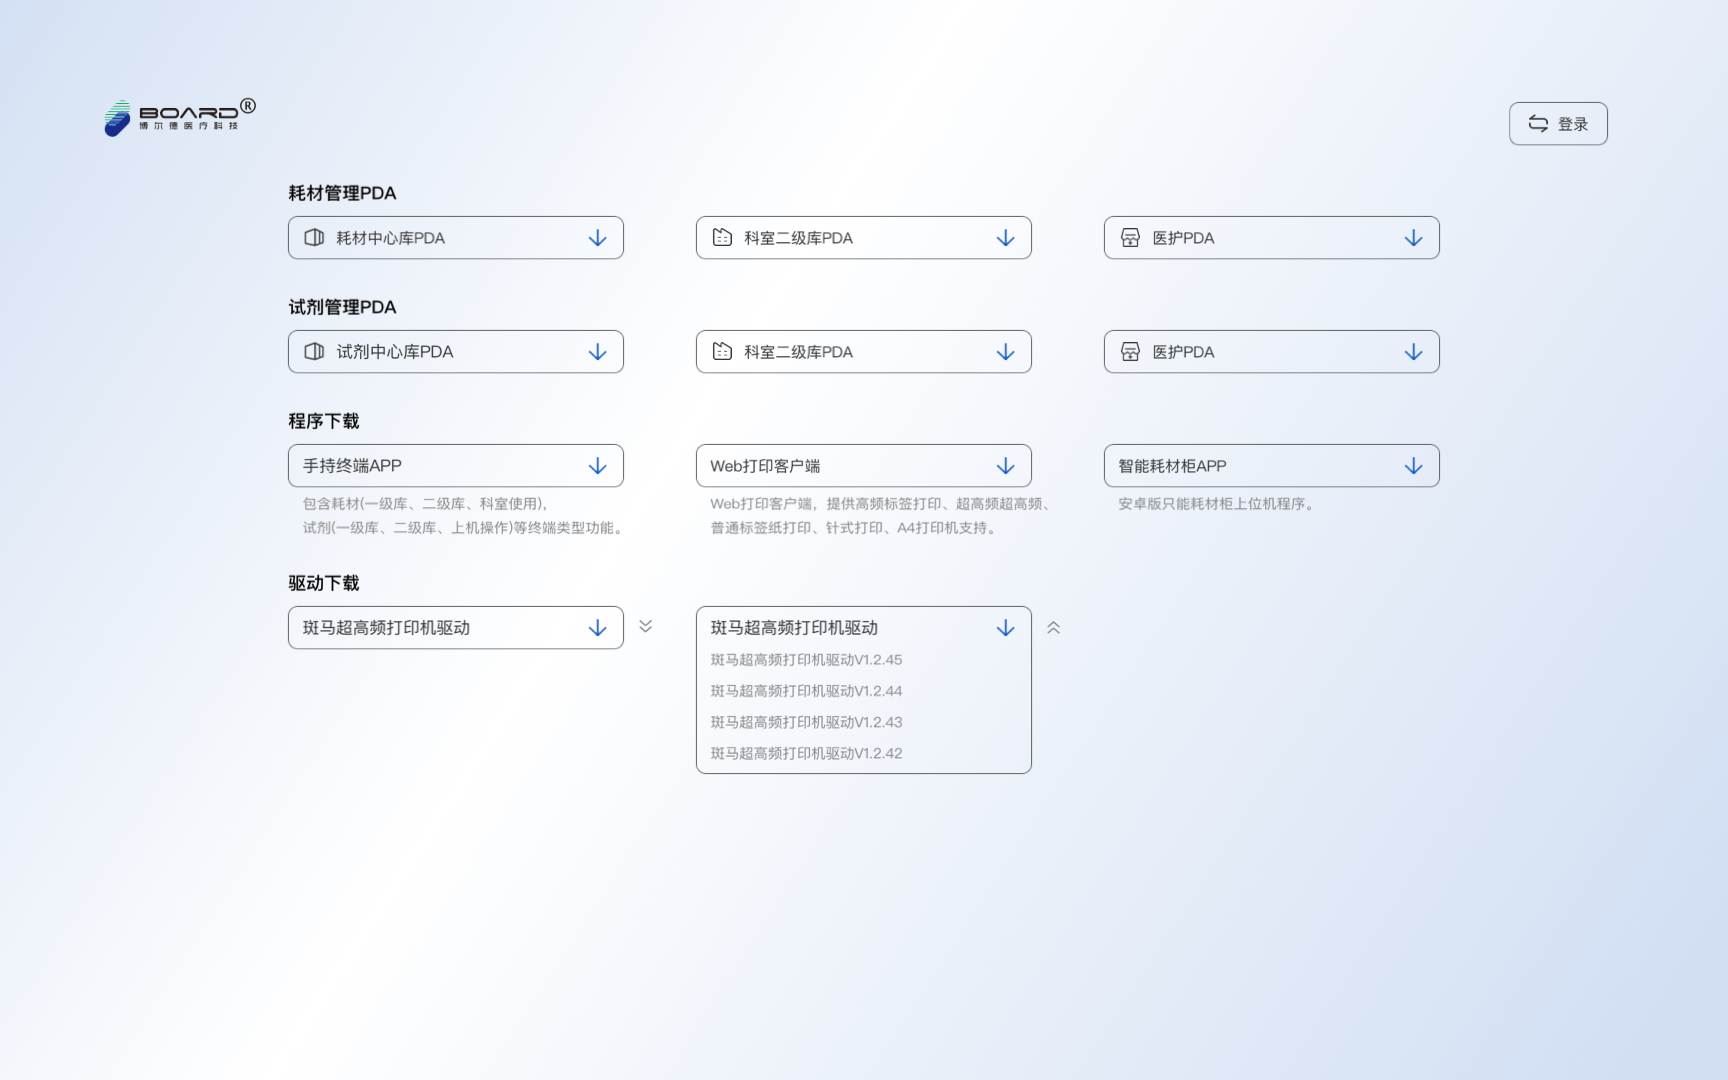Expand the collapsed 斑马超高频打印机驱动 version list
This screenshot has height=1080, width=1728.
646,627
